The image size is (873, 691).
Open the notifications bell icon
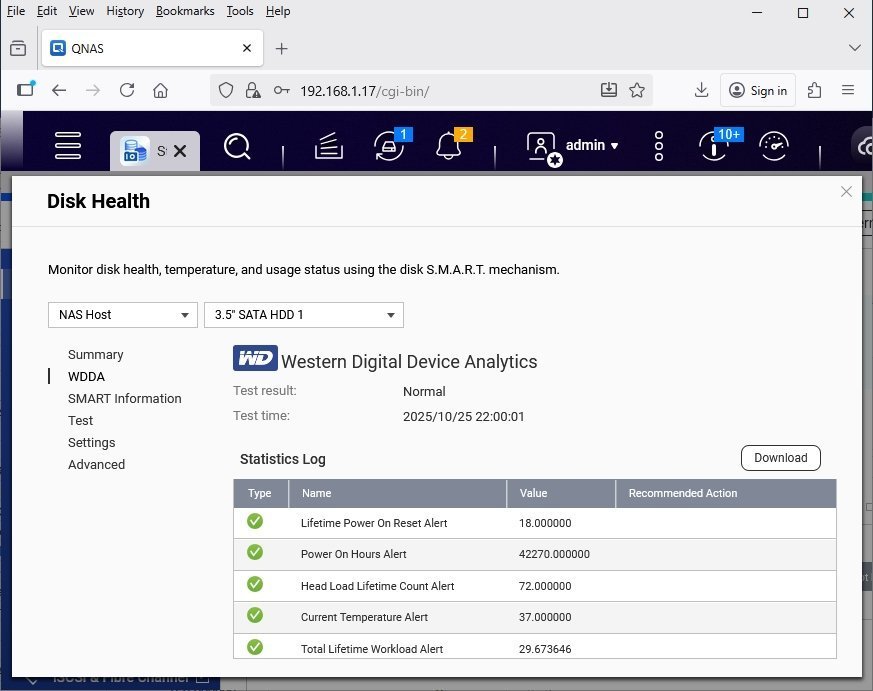click(449, 146)
